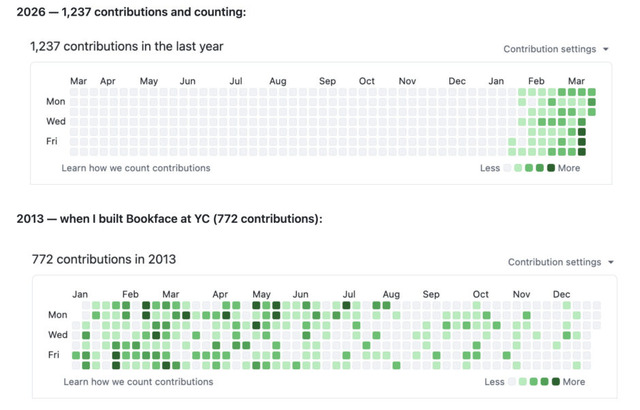Select the gray empty legend square on last-year graph
The height and width of the screenshot is (410, 640).
[508, 168]
